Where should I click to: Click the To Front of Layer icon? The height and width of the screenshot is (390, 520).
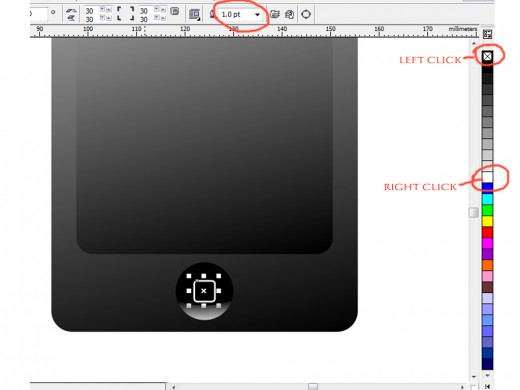click(x=275, y=14)
